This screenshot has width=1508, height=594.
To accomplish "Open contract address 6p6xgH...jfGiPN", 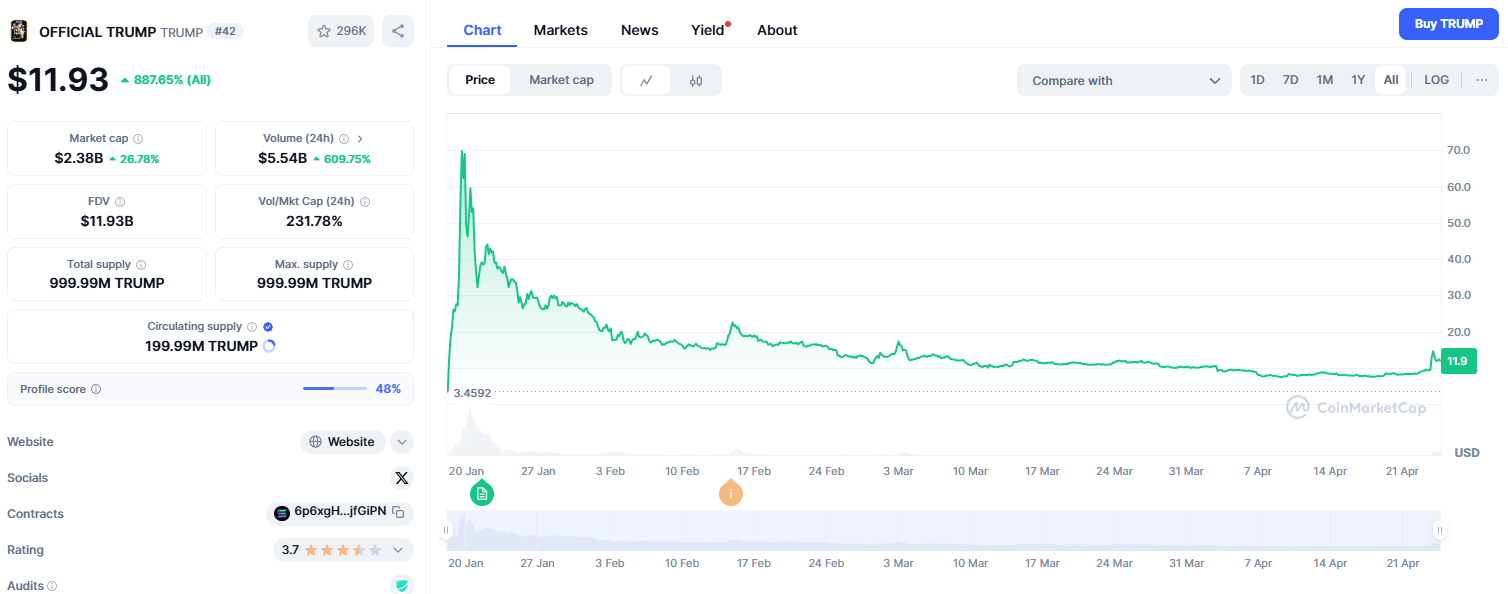I will pyautogui.click(x=340, y=512).
